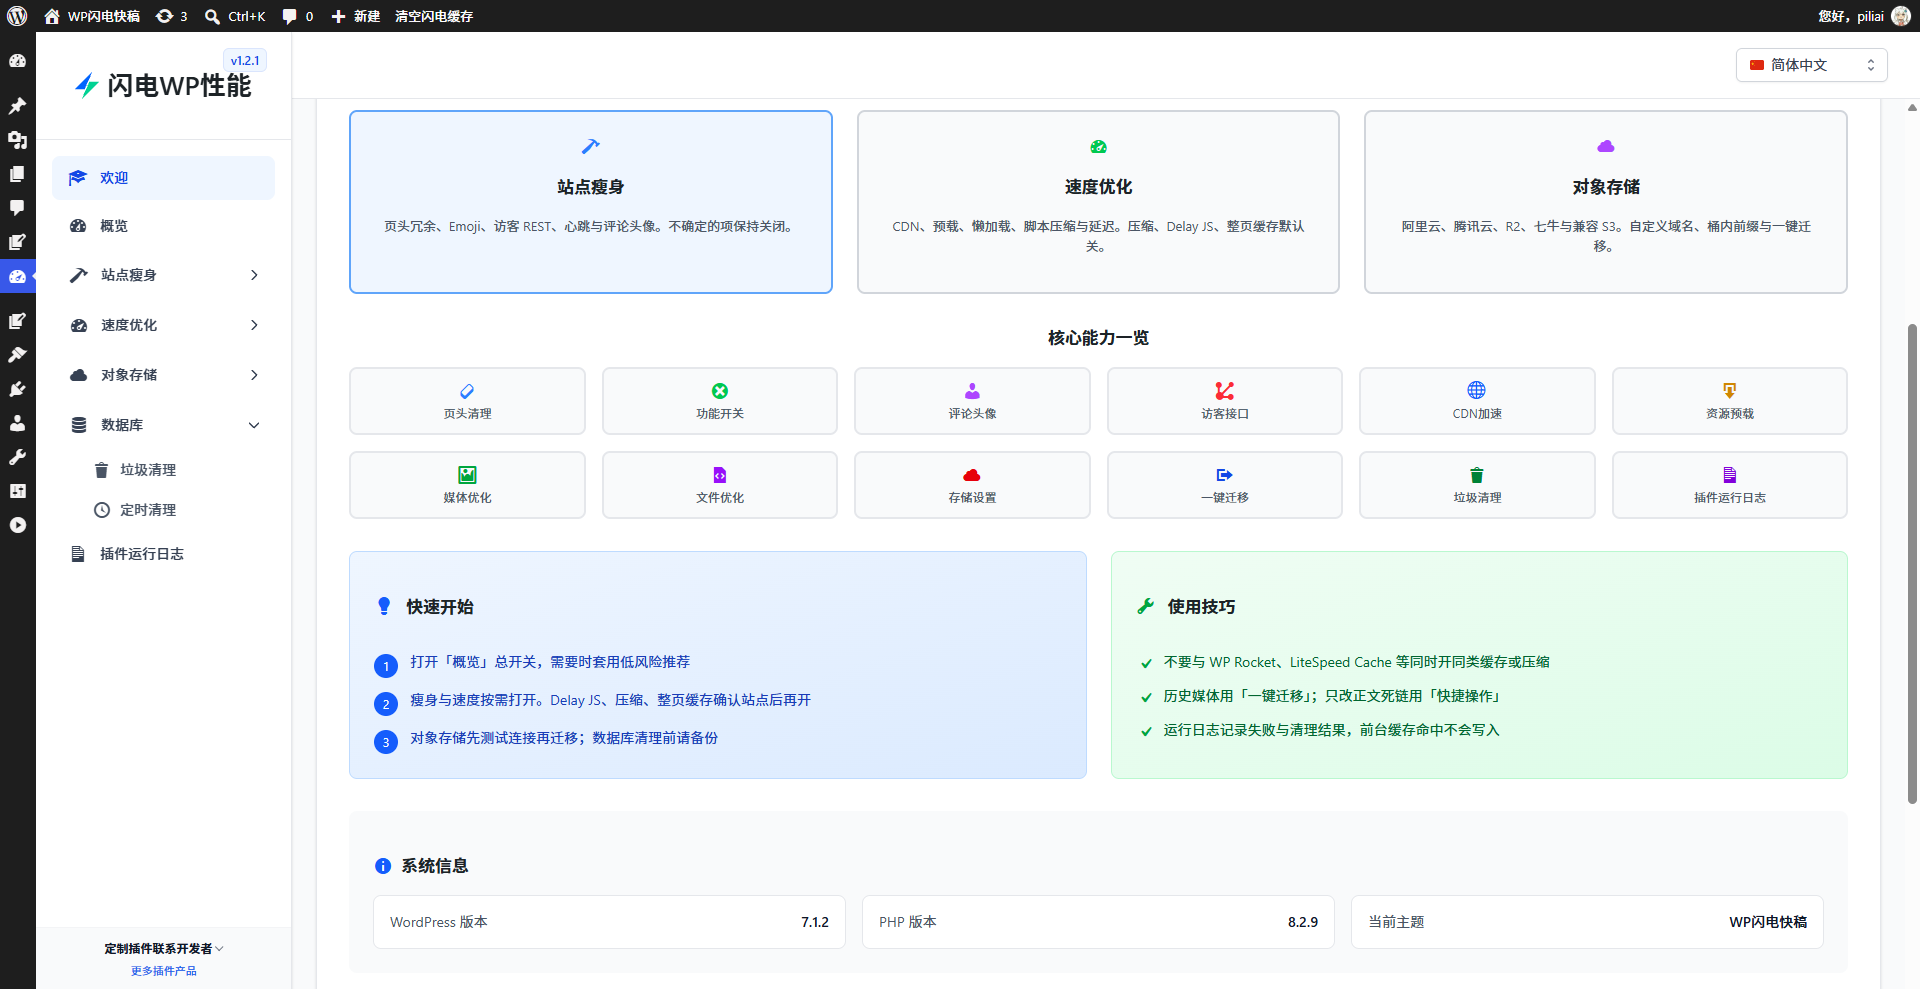This screenshot has height=989, width=1920.
Task: Click the WP dashboard icon in left rail
Action: (17, 61)
